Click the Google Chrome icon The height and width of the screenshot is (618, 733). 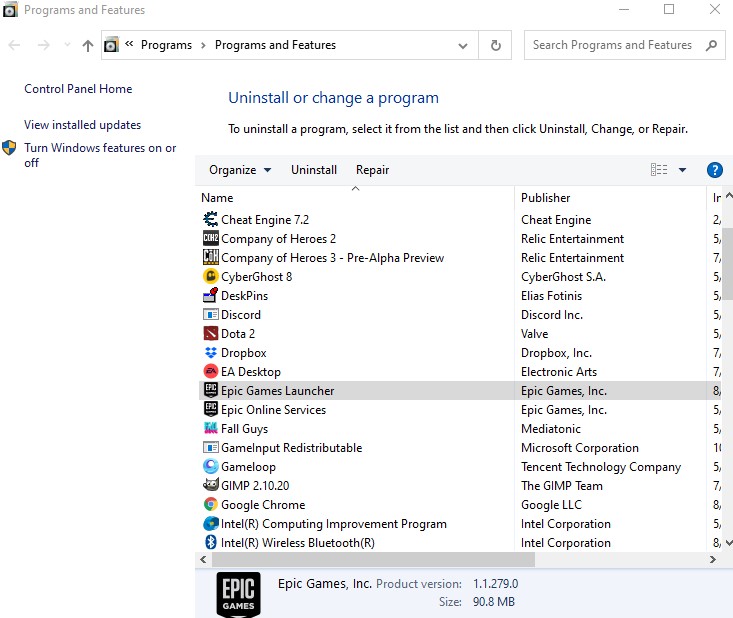pyautogui.click(x=210, y=504)
